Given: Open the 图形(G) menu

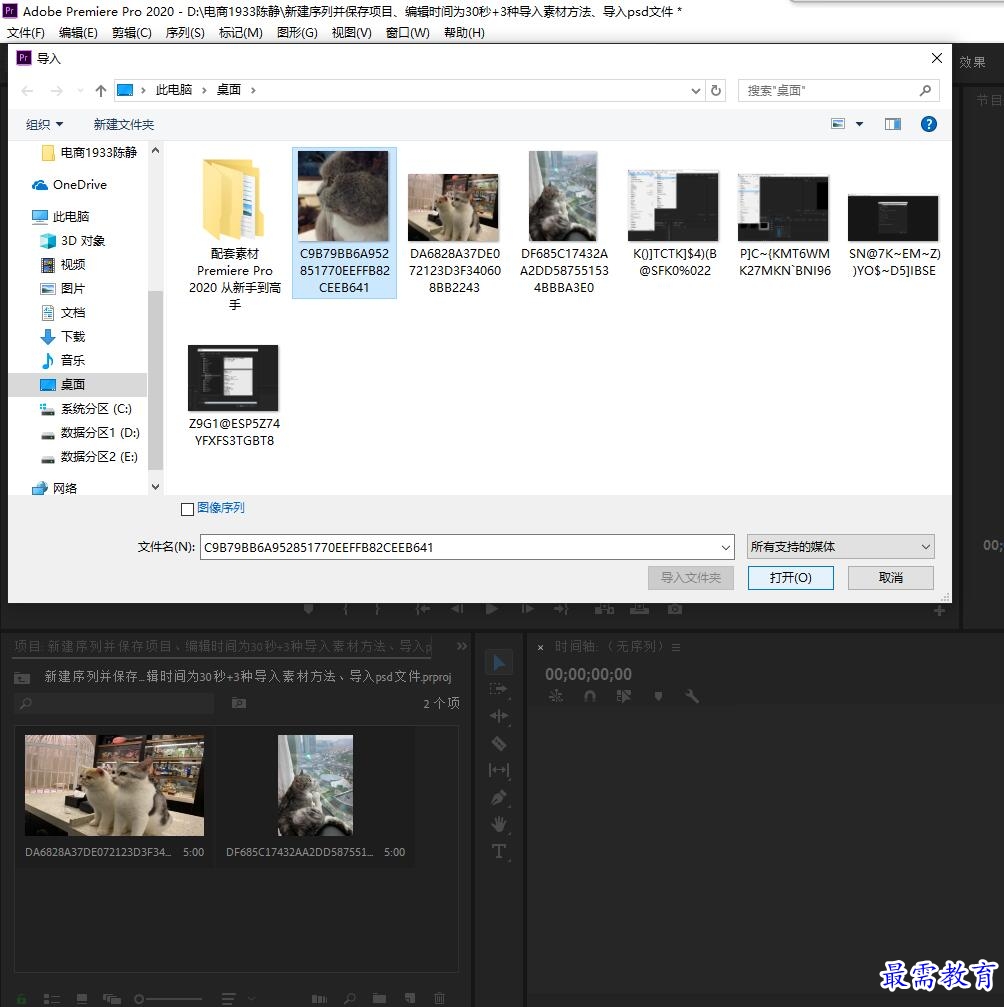Looking at the screenshot, I should (x=297, y=33).
